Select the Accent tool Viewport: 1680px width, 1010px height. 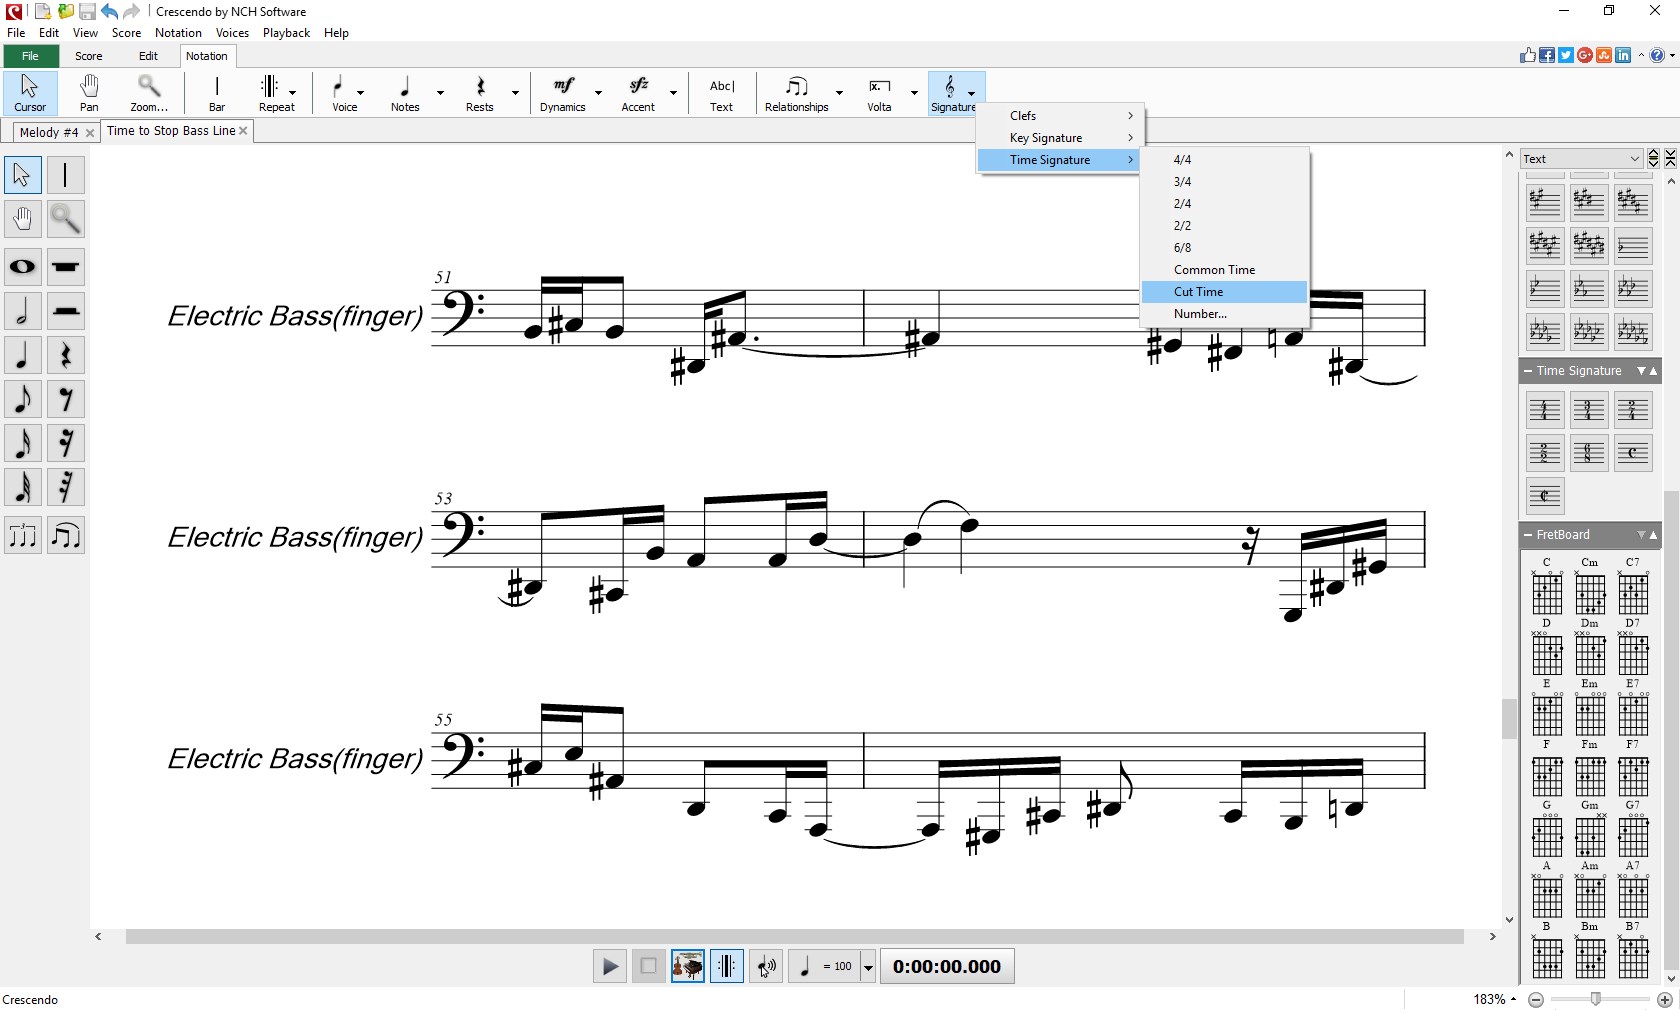click(639, 93)
